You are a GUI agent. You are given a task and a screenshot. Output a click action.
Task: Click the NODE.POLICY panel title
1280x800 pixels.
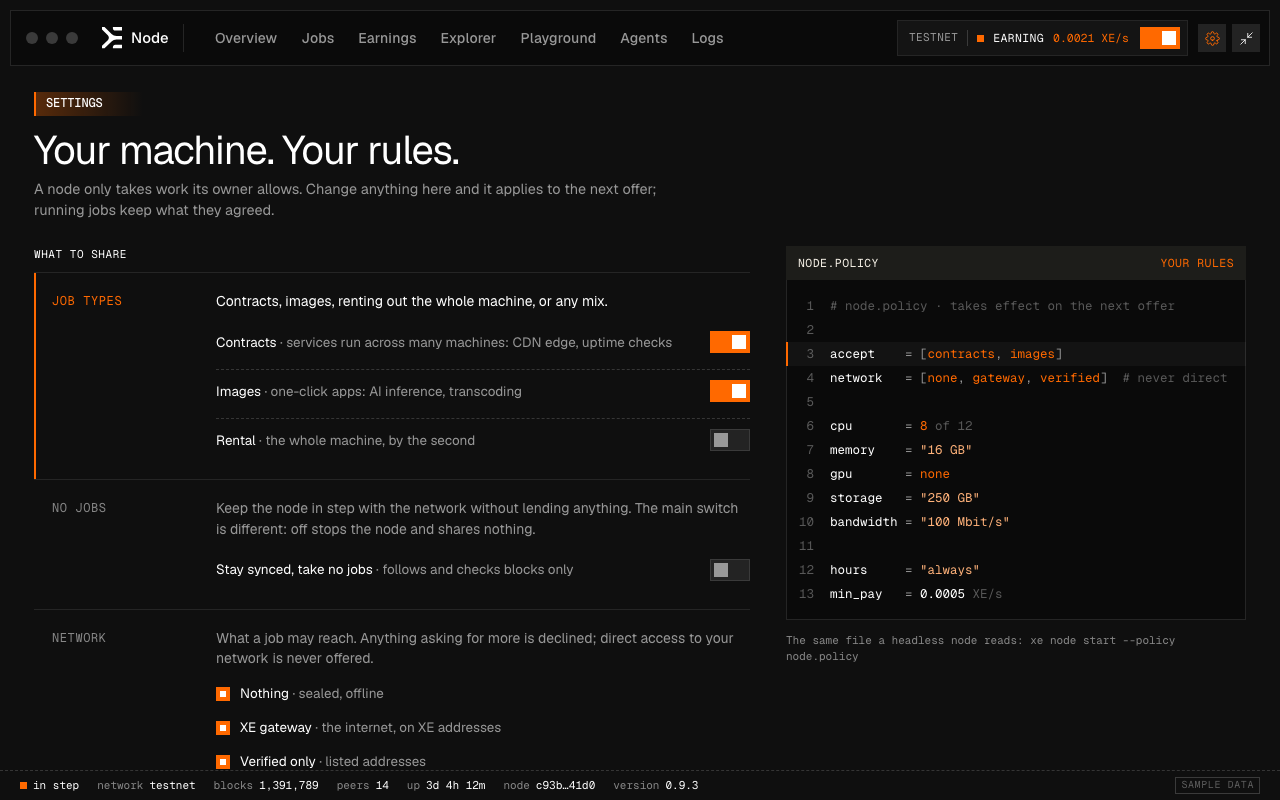pos(838,263)
